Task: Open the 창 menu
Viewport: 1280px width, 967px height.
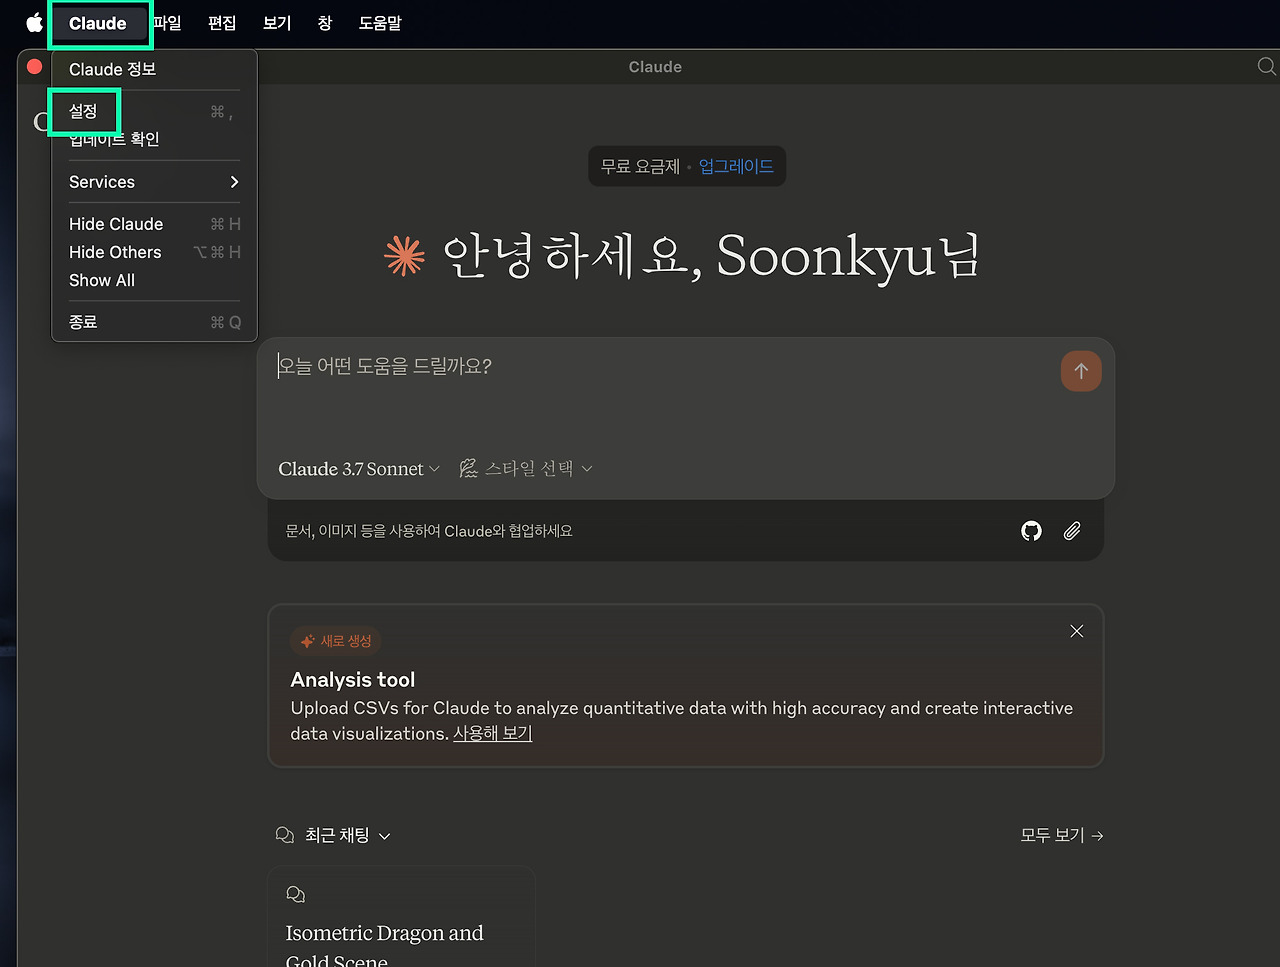Action: pos(325,23)
